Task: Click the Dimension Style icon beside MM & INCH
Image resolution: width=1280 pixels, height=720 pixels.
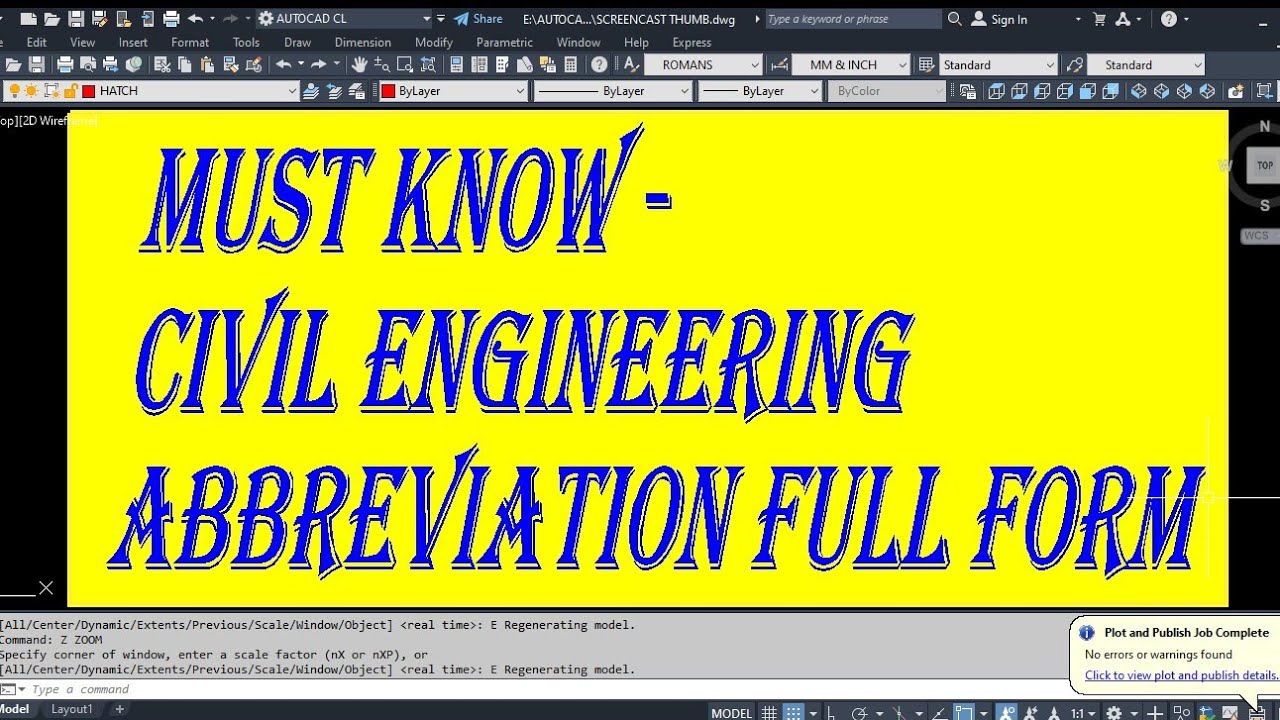Action: (x=780, y=65)
